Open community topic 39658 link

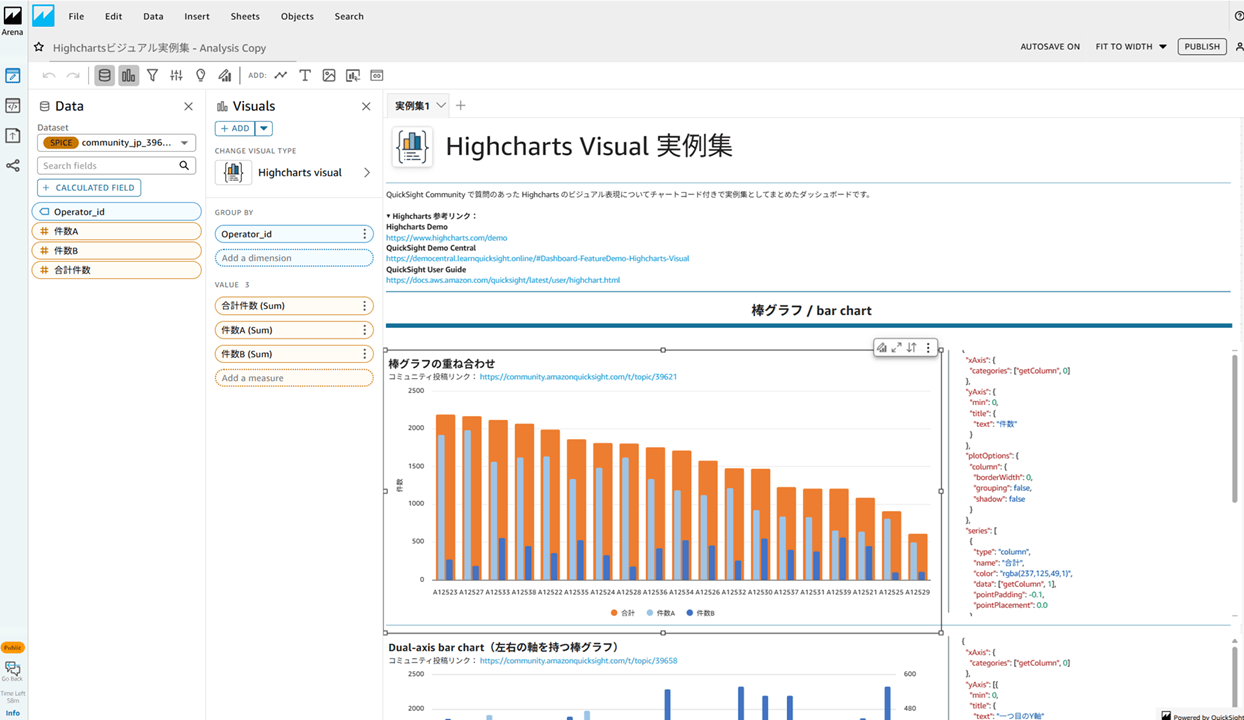(x=578, y=661)
